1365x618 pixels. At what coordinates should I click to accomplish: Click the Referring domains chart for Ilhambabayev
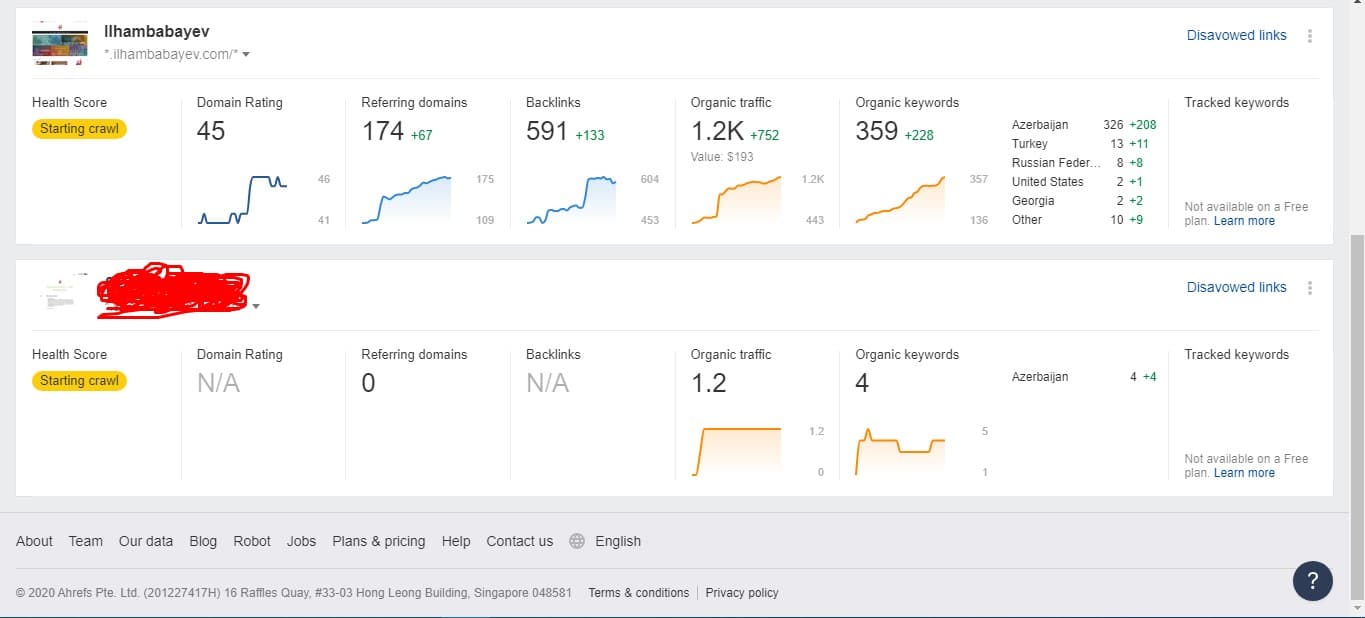(406, 200)
